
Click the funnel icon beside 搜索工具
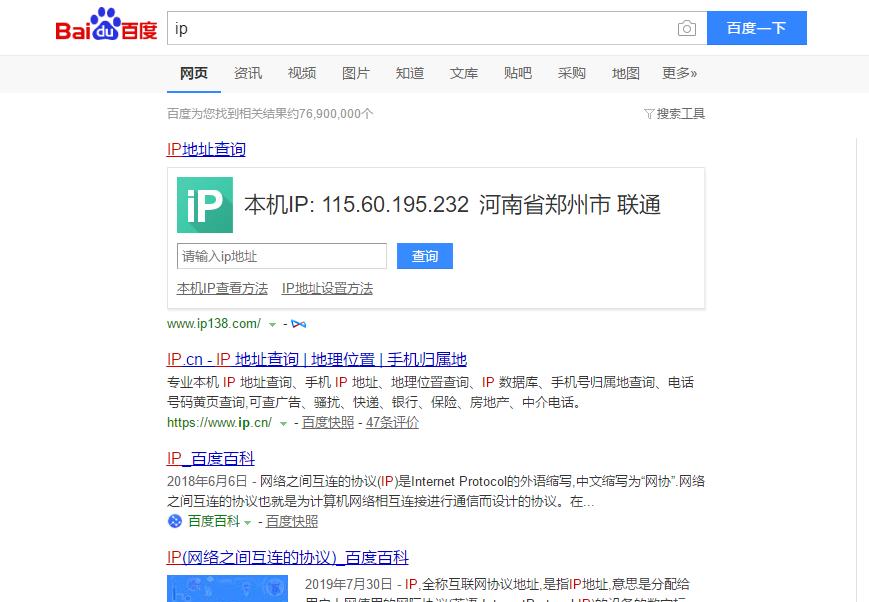click(649, 113)
